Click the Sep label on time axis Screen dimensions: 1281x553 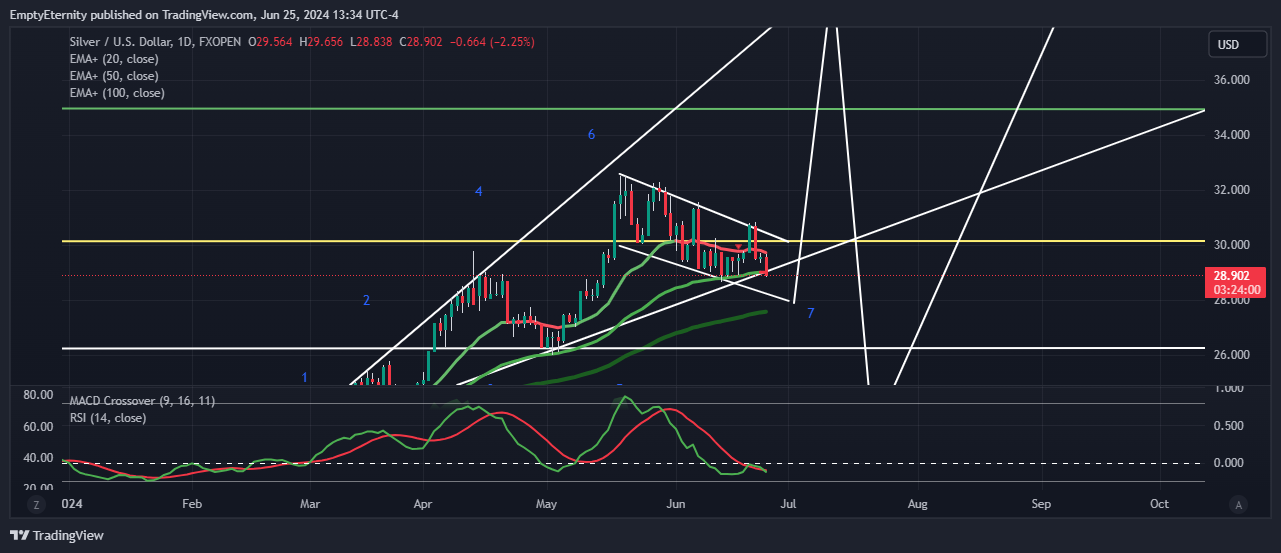click(x=1042, y=505)
